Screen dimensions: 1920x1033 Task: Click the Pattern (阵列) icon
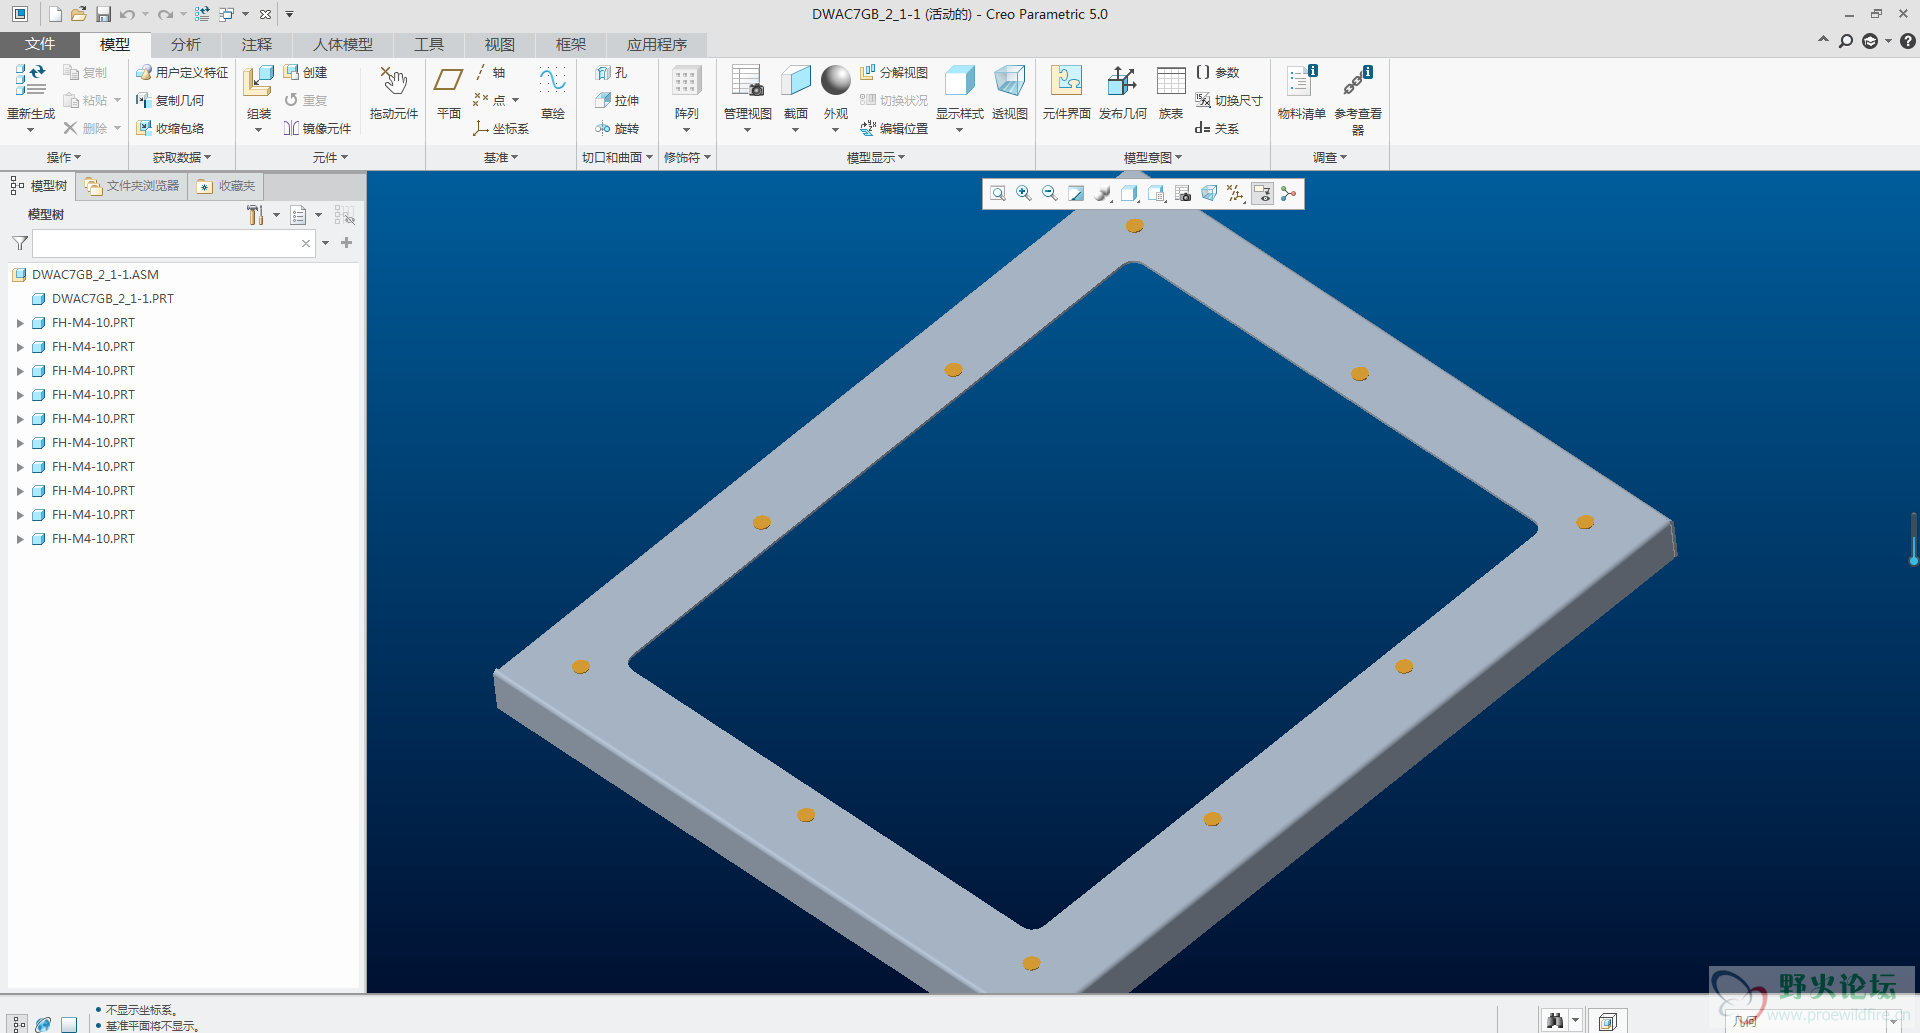tap(686, 81)
